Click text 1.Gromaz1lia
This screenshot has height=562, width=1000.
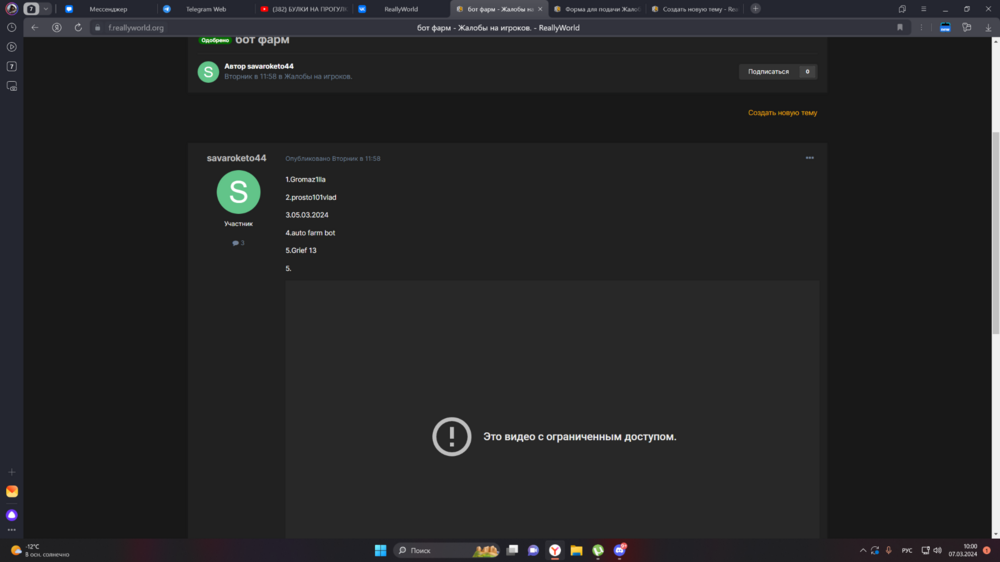pos(305,180)
